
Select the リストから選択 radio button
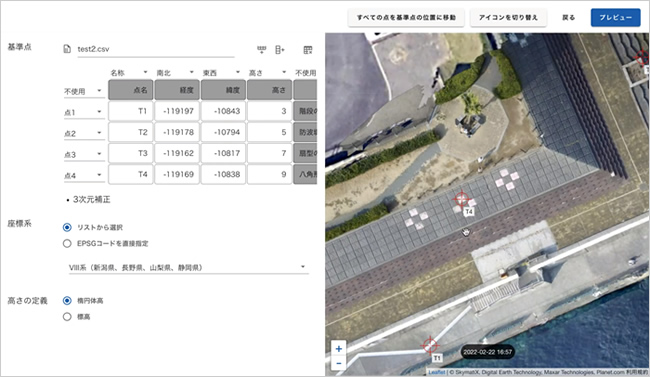tap(67, 227)
